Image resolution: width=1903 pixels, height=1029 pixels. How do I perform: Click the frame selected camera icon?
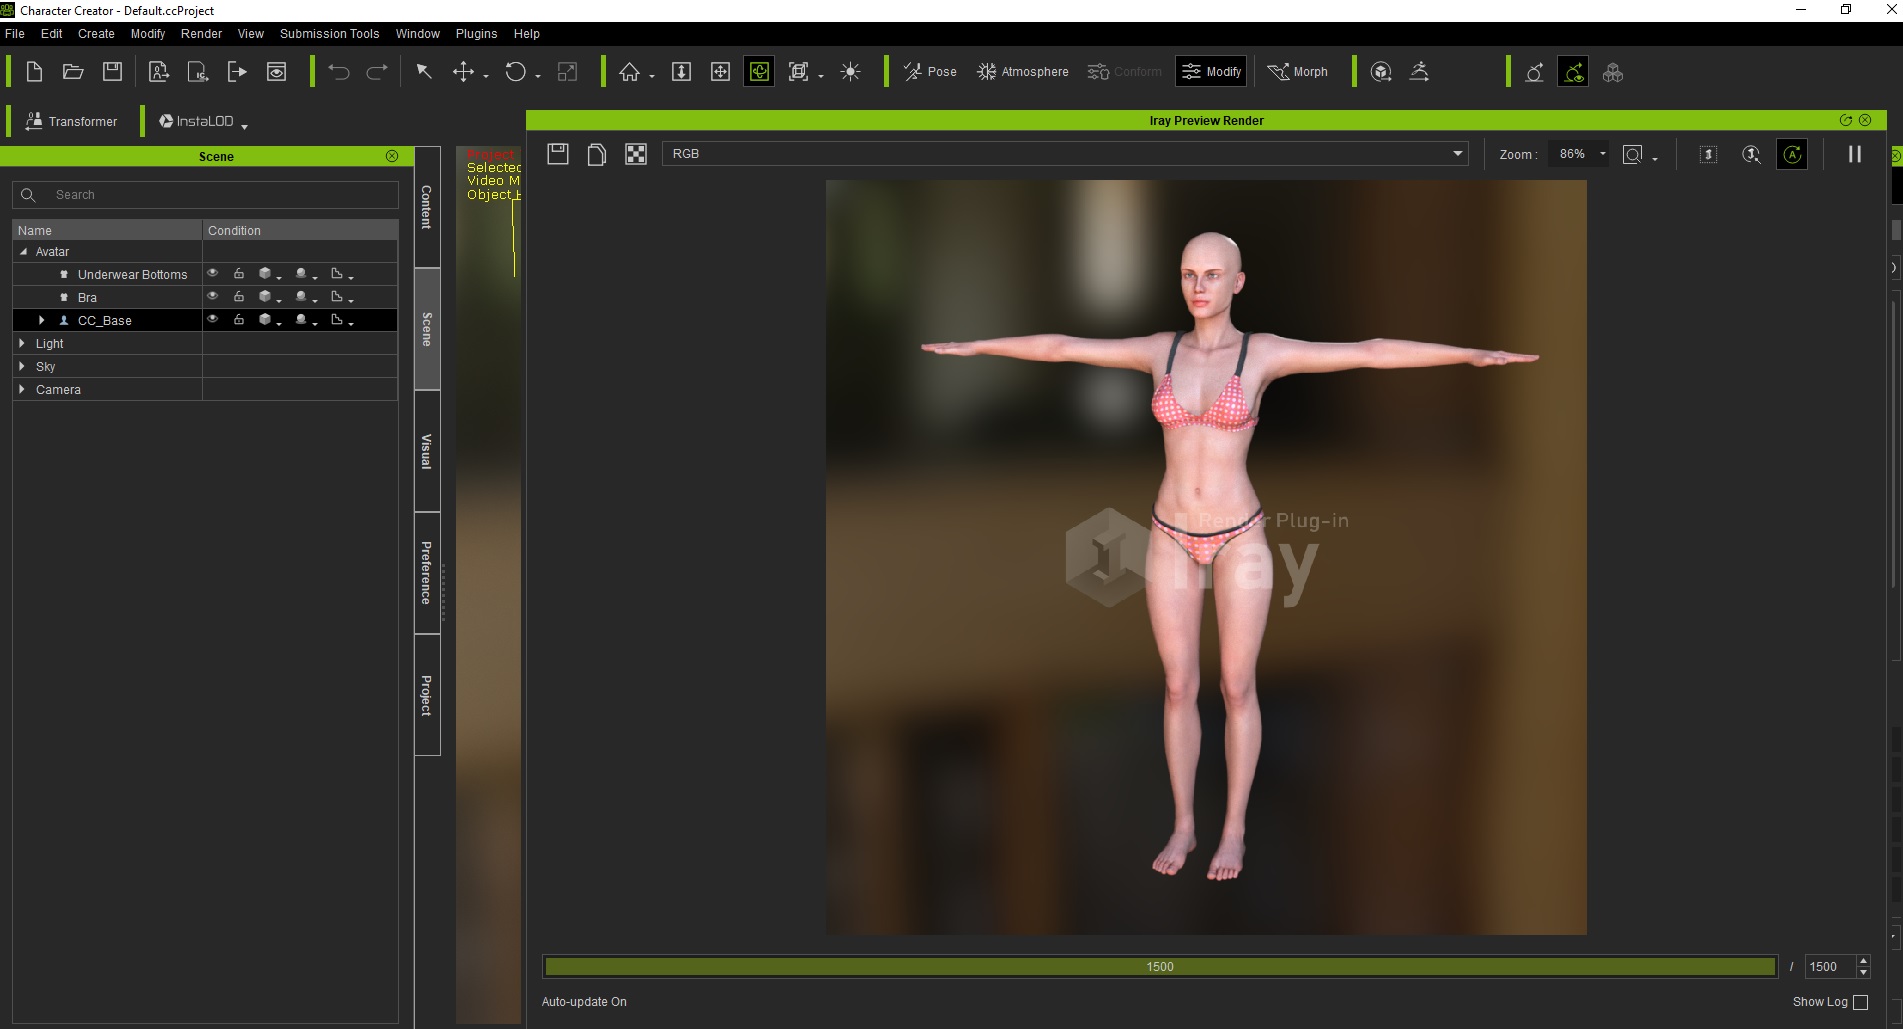[x=798, y=72]
